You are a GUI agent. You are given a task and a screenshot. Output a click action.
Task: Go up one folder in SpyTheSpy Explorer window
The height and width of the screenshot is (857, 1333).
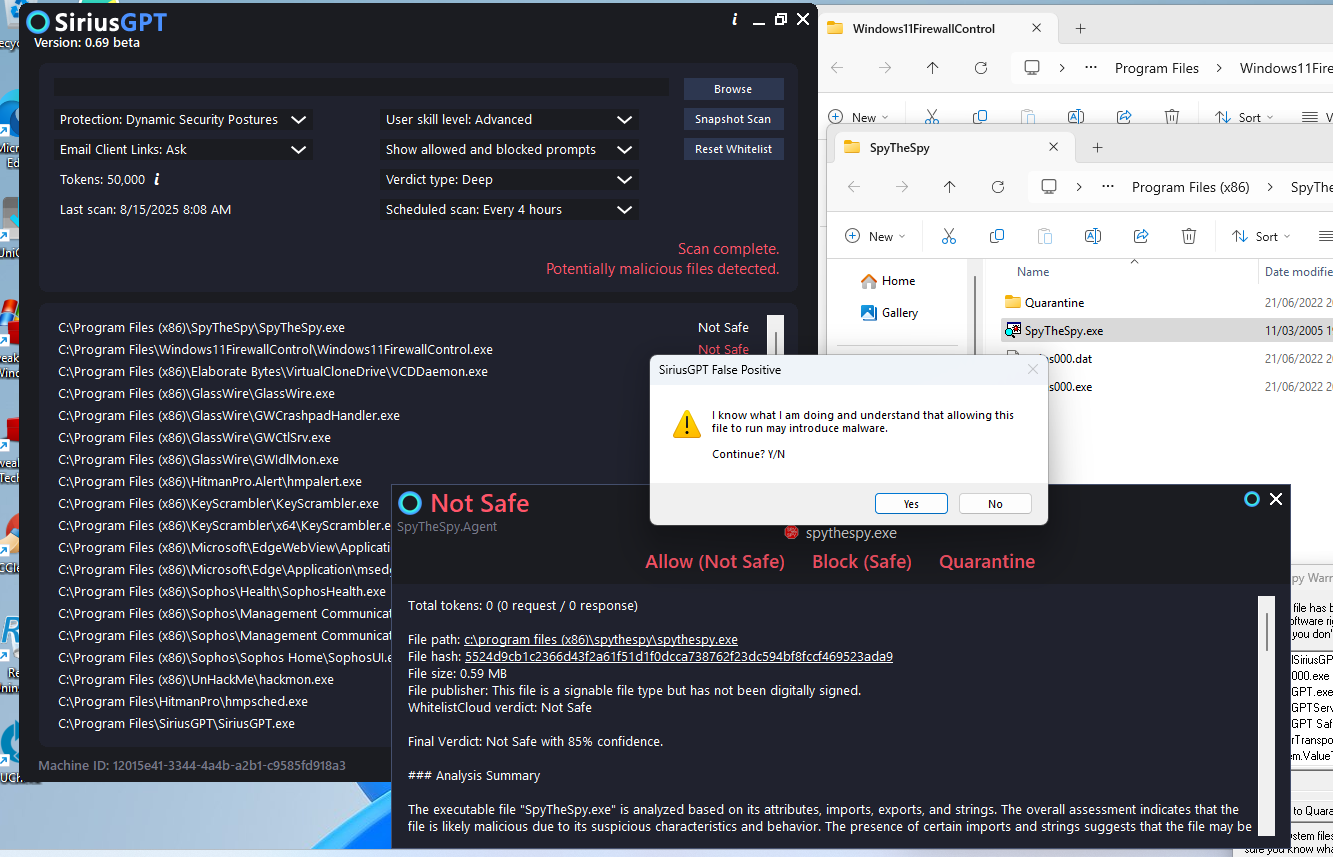click(950, 187)
